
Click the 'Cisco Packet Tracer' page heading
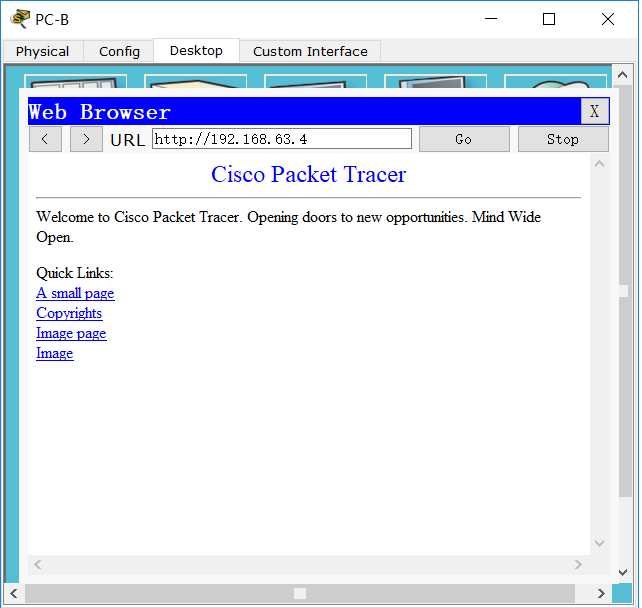coord(308,174)
